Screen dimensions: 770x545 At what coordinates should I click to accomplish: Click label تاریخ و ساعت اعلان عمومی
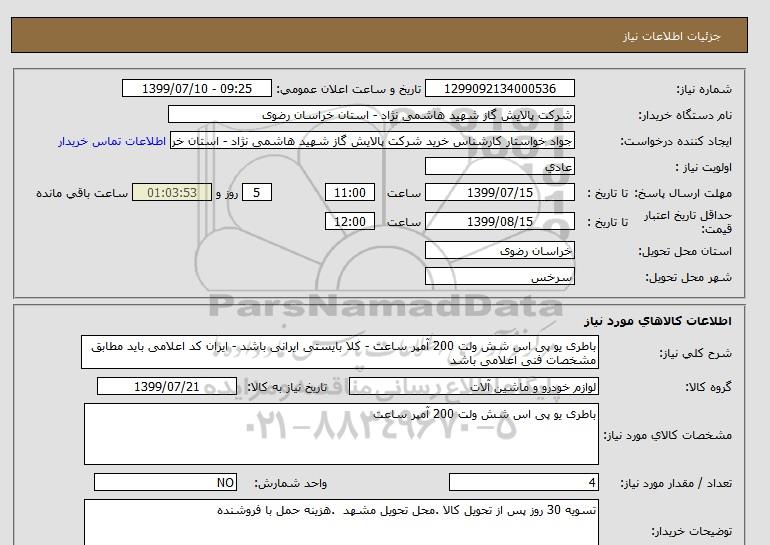(x=349, y=89)
